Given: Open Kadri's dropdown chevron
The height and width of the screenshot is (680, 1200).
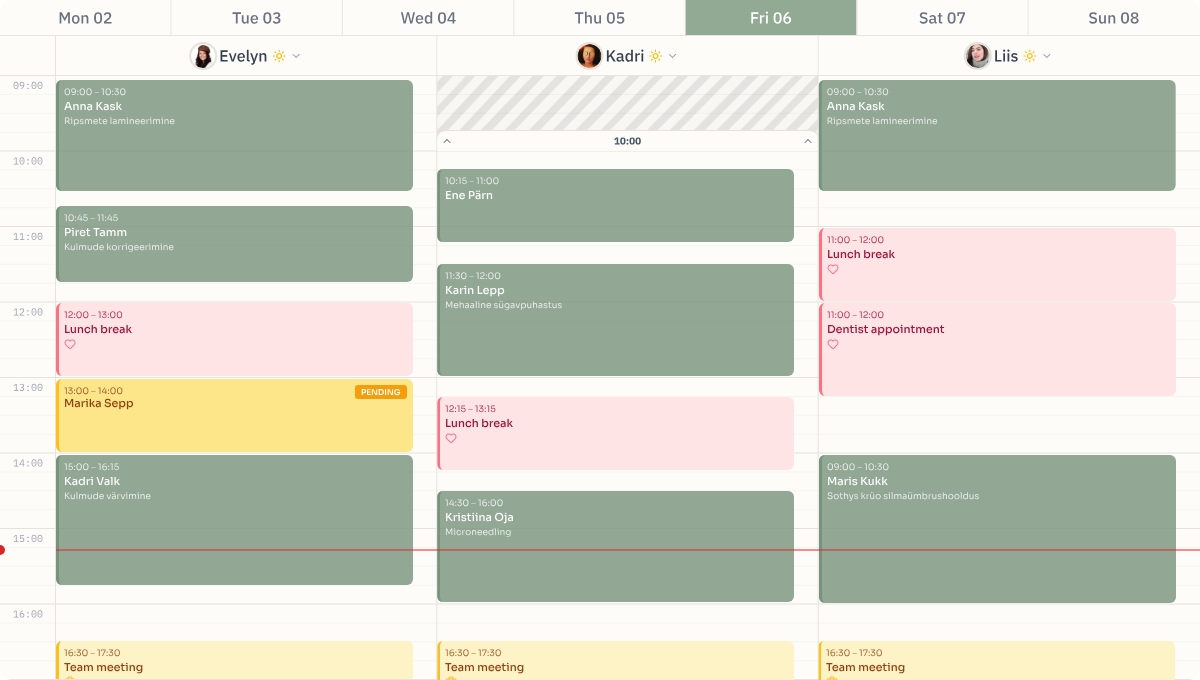Looking at the screenshot, I should click(672, 56).
